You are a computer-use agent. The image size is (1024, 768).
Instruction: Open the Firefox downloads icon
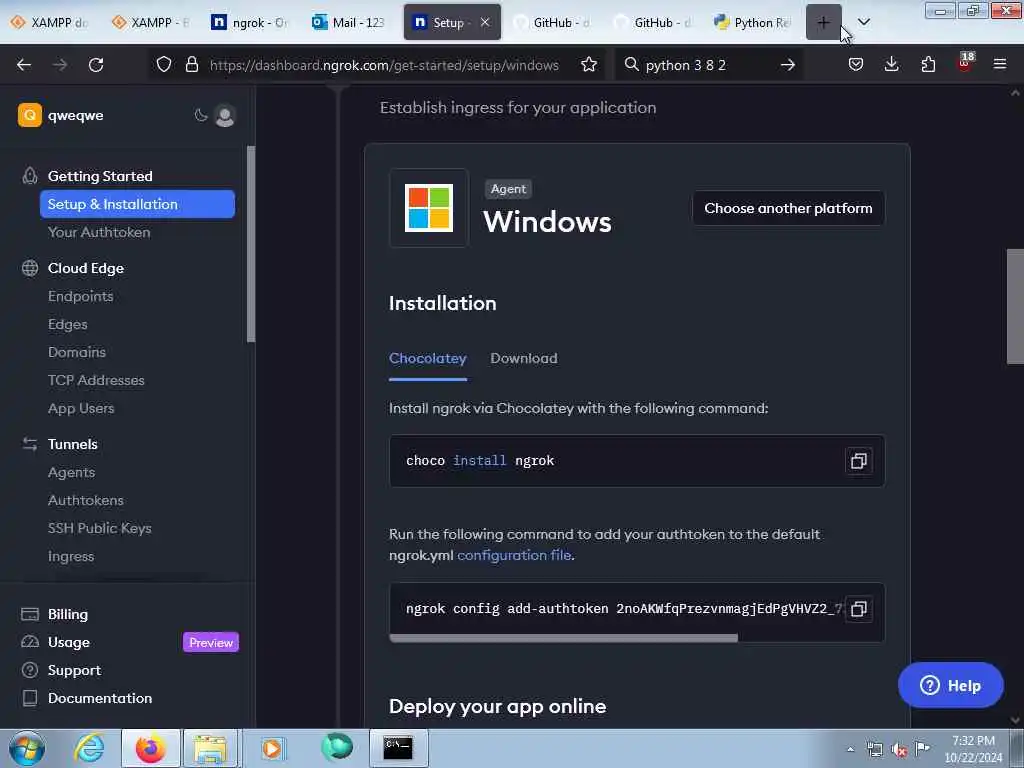891,65
